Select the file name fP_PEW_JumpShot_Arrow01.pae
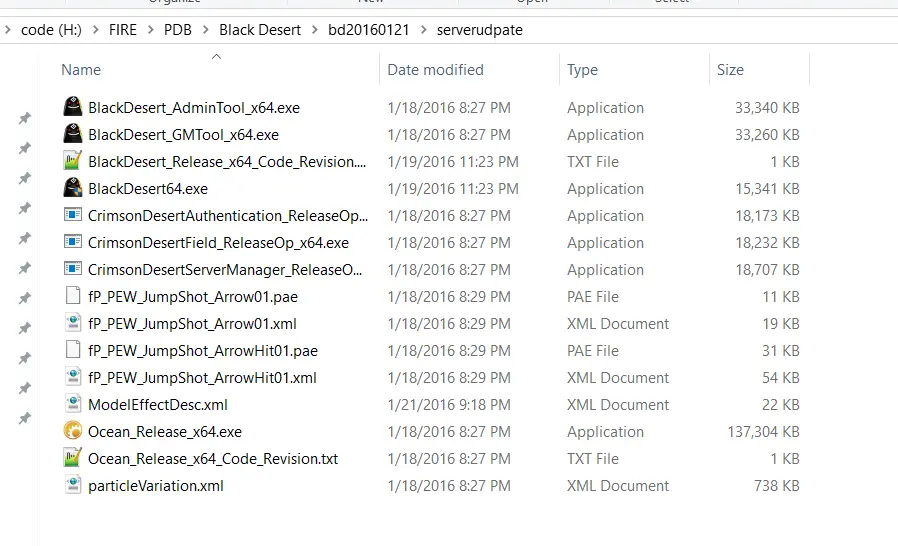 pos(193,297)
